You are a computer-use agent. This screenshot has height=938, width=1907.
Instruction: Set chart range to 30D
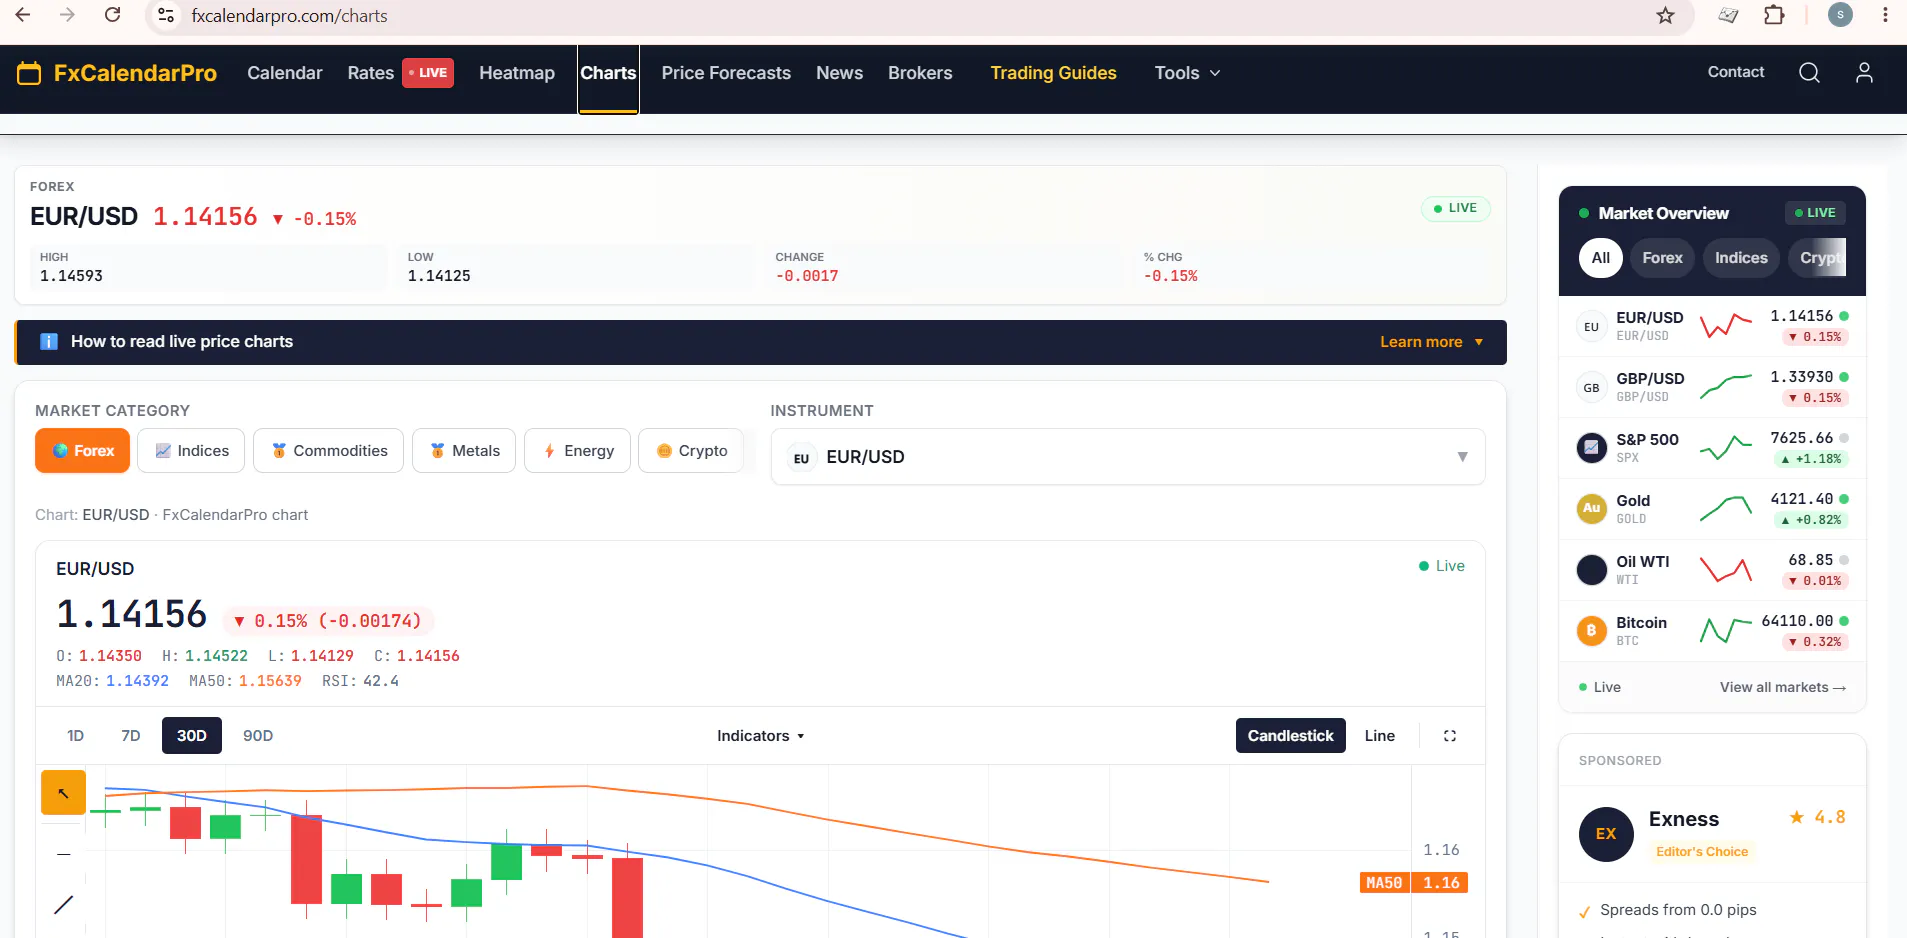[x=191, y=736]
